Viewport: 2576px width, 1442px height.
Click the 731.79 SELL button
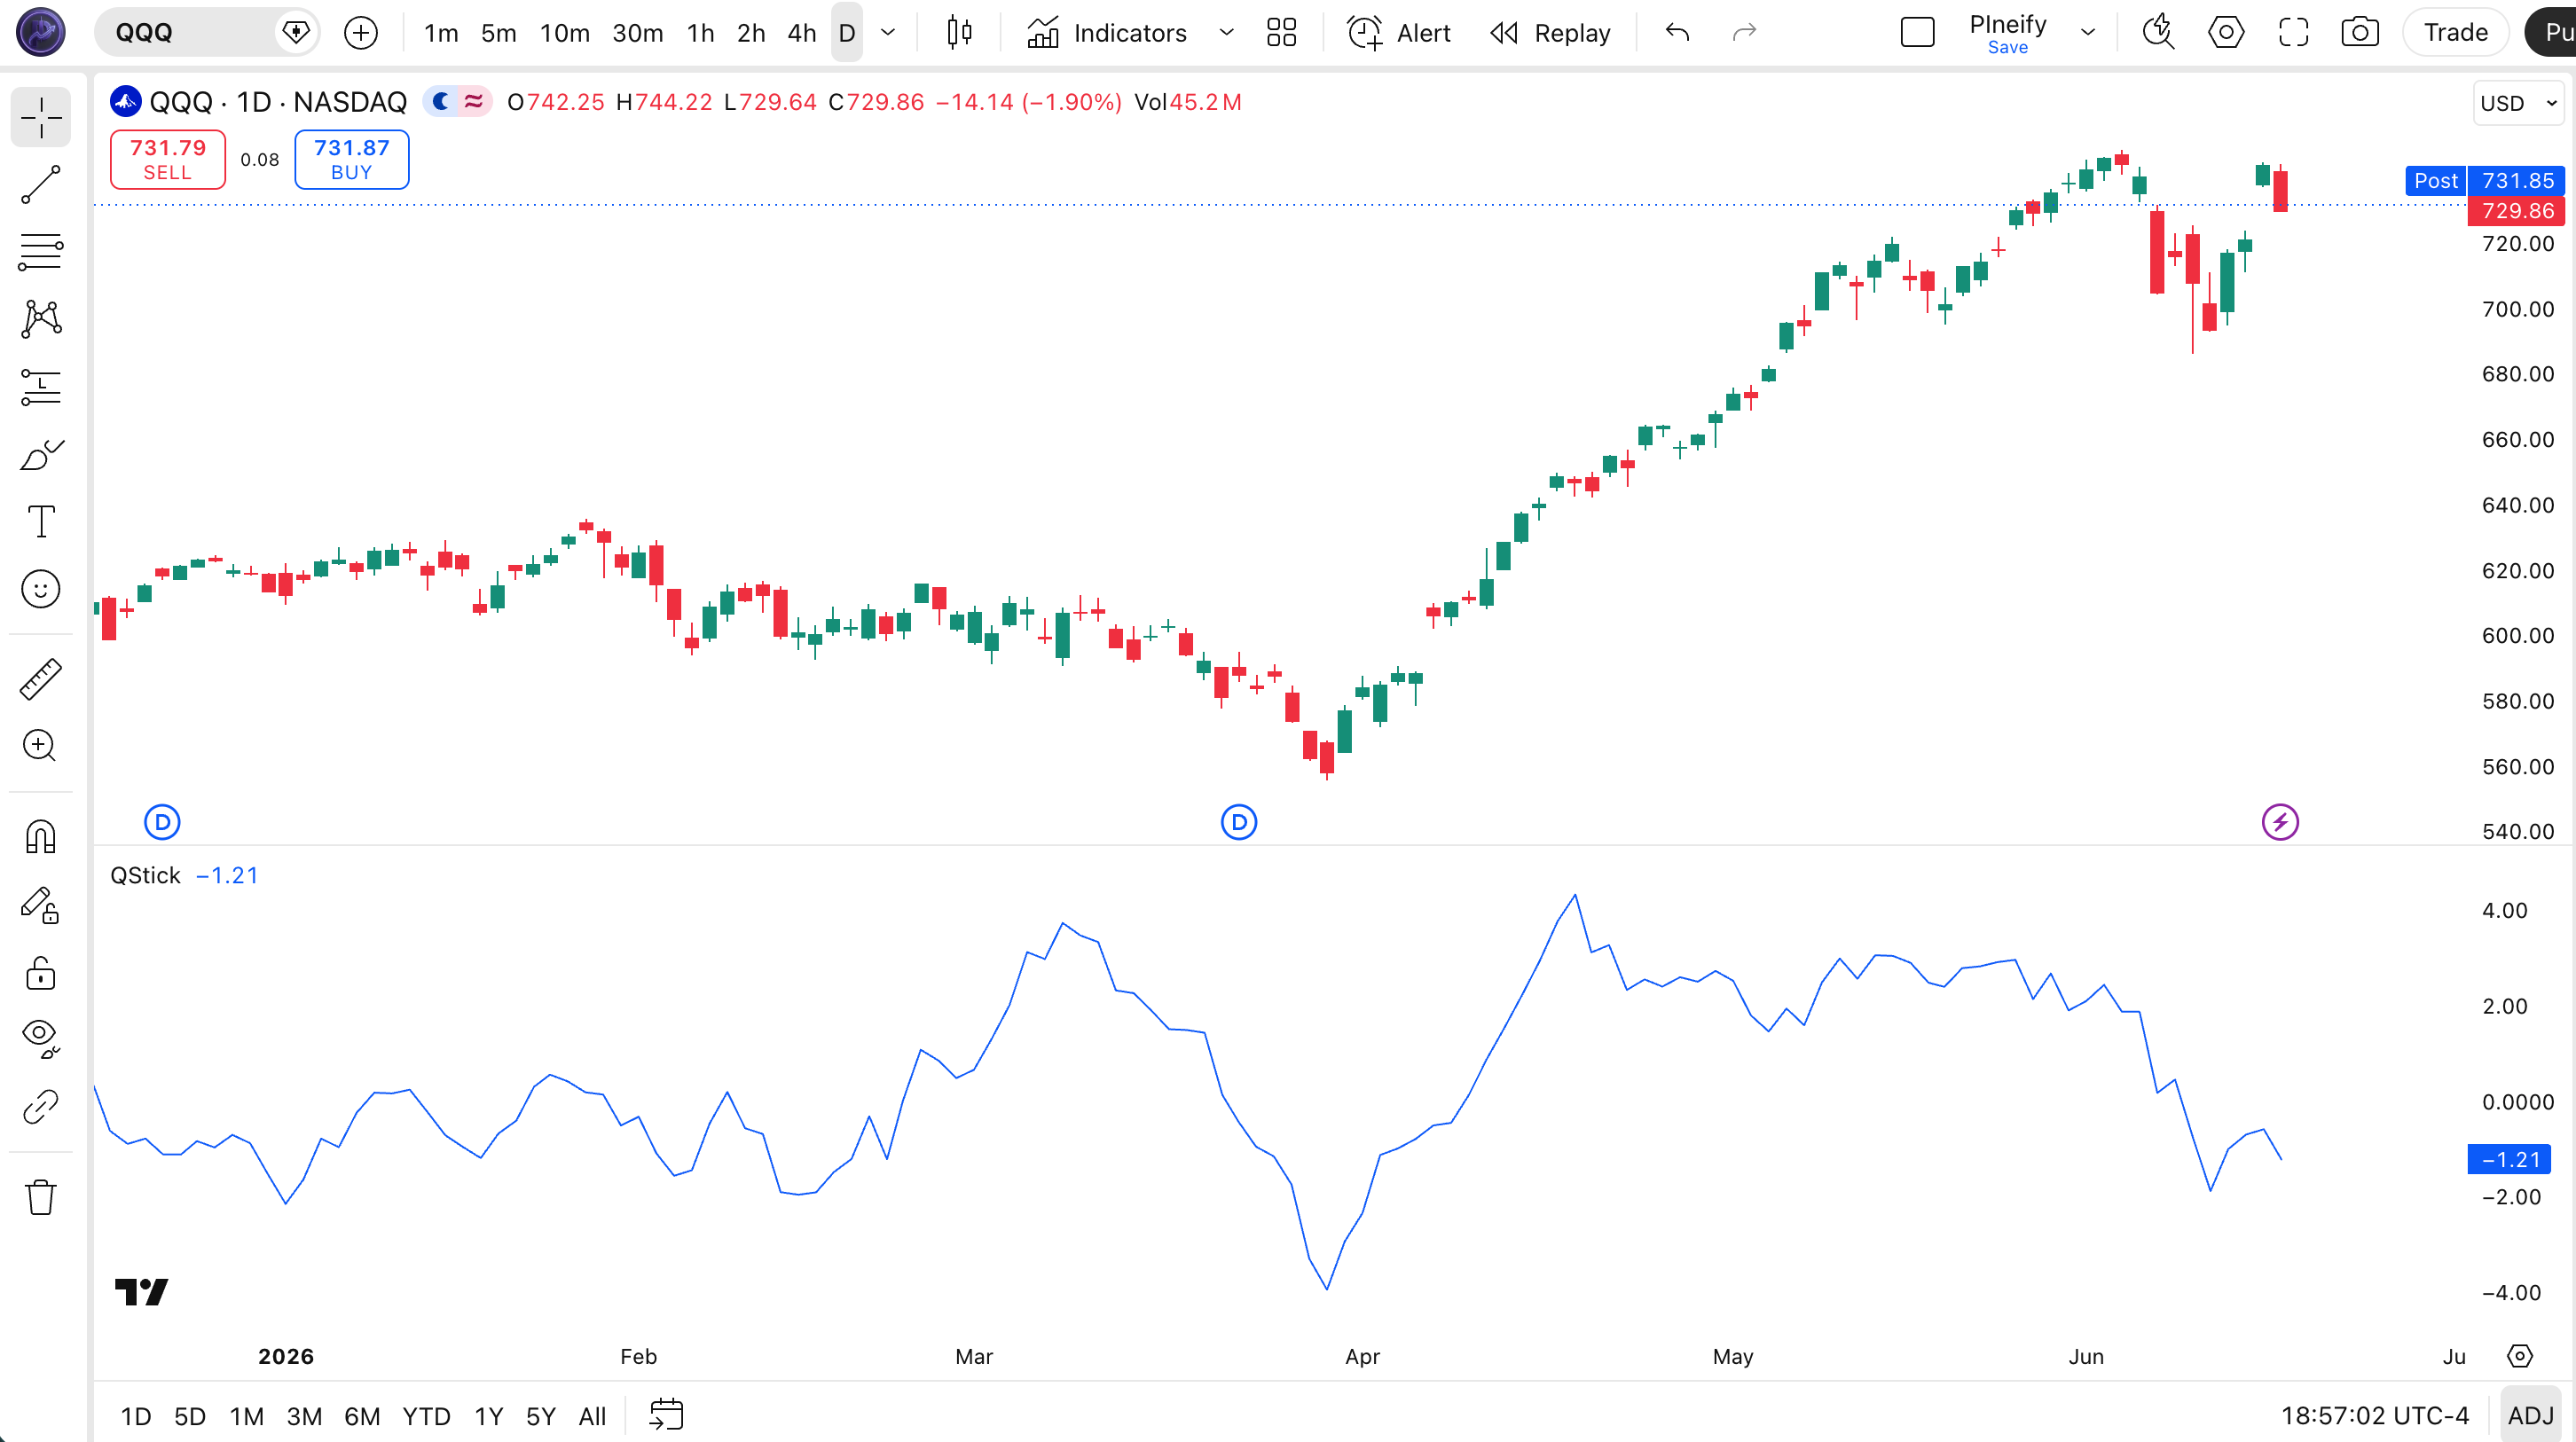click(x=167, y=159)
